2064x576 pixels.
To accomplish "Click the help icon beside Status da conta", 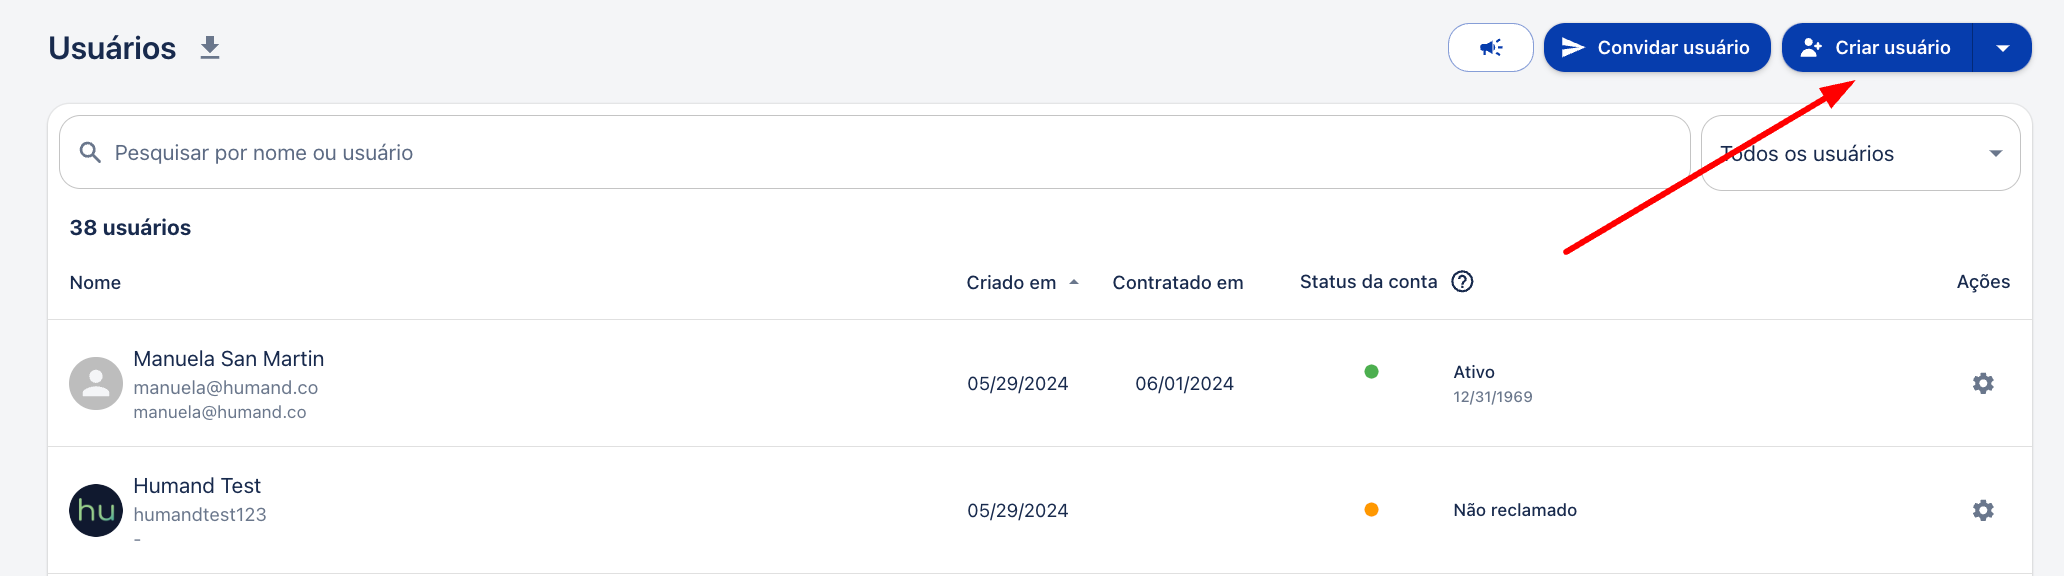I will click(x=1462, y=282).
